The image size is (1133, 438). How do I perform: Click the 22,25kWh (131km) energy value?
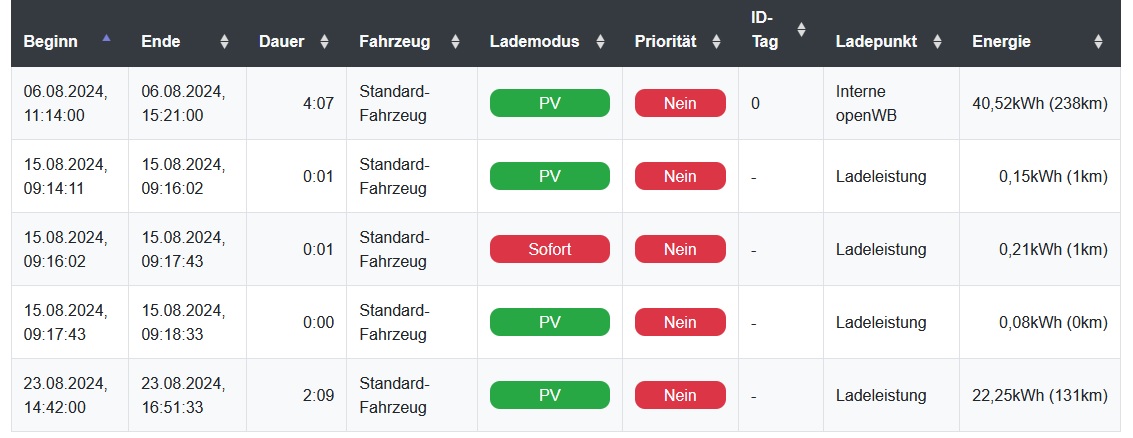point(1039,395)
